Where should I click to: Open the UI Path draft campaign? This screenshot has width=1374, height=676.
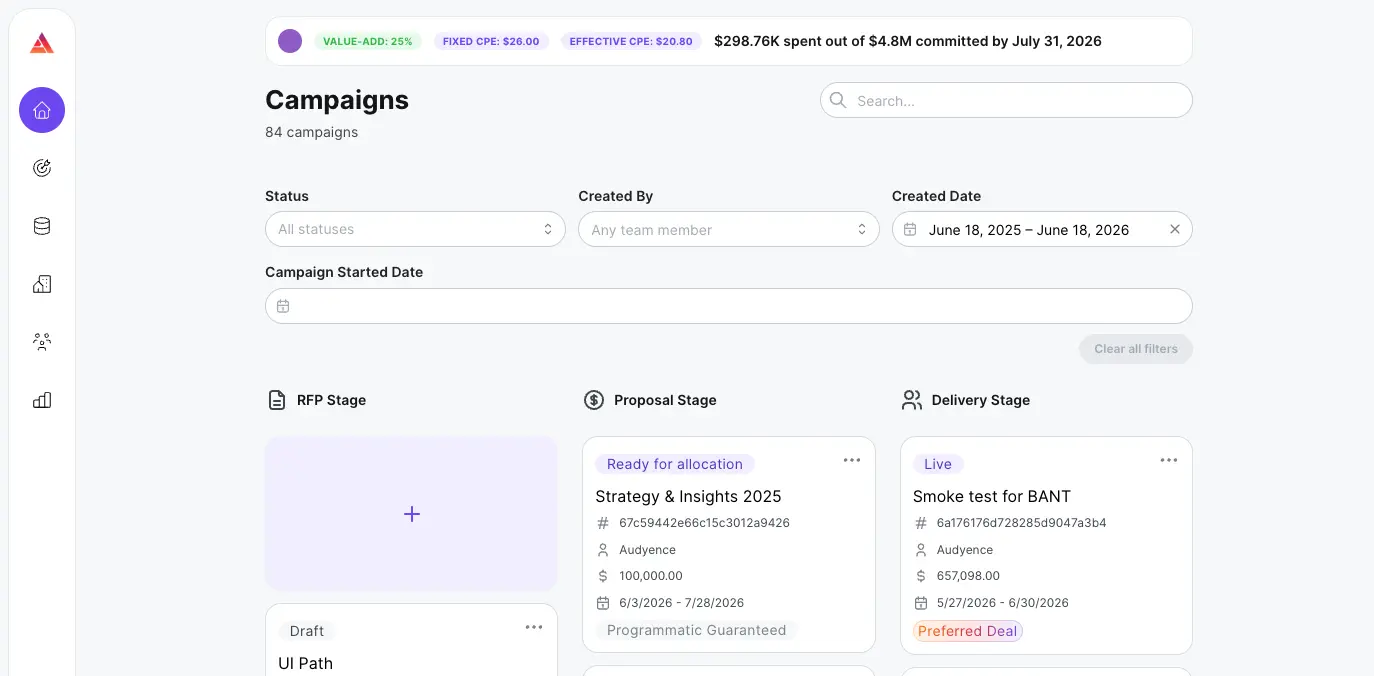pyautogui.click(x=305, y=663)
